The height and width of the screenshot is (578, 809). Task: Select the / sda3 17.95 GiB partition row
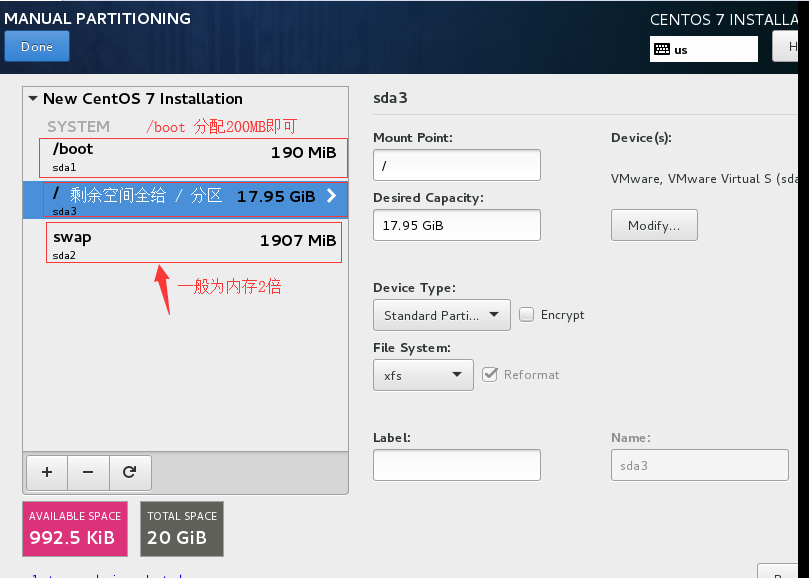pyautogui.click(x=185, y=200)
